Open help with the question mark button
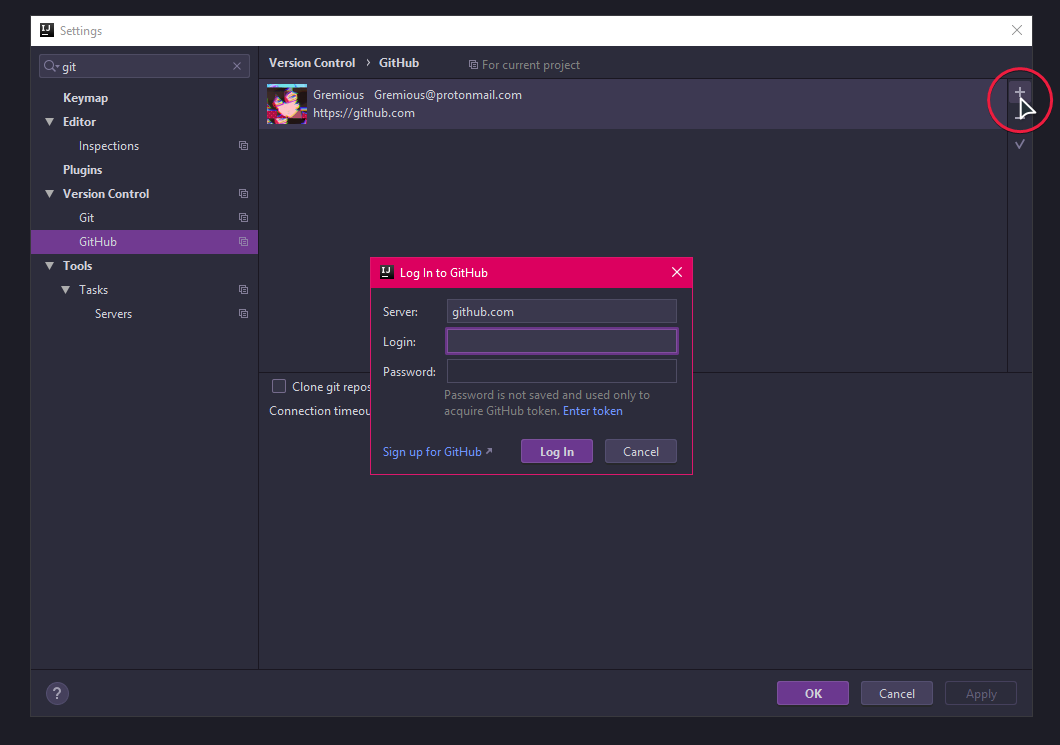 click(57, 693)
